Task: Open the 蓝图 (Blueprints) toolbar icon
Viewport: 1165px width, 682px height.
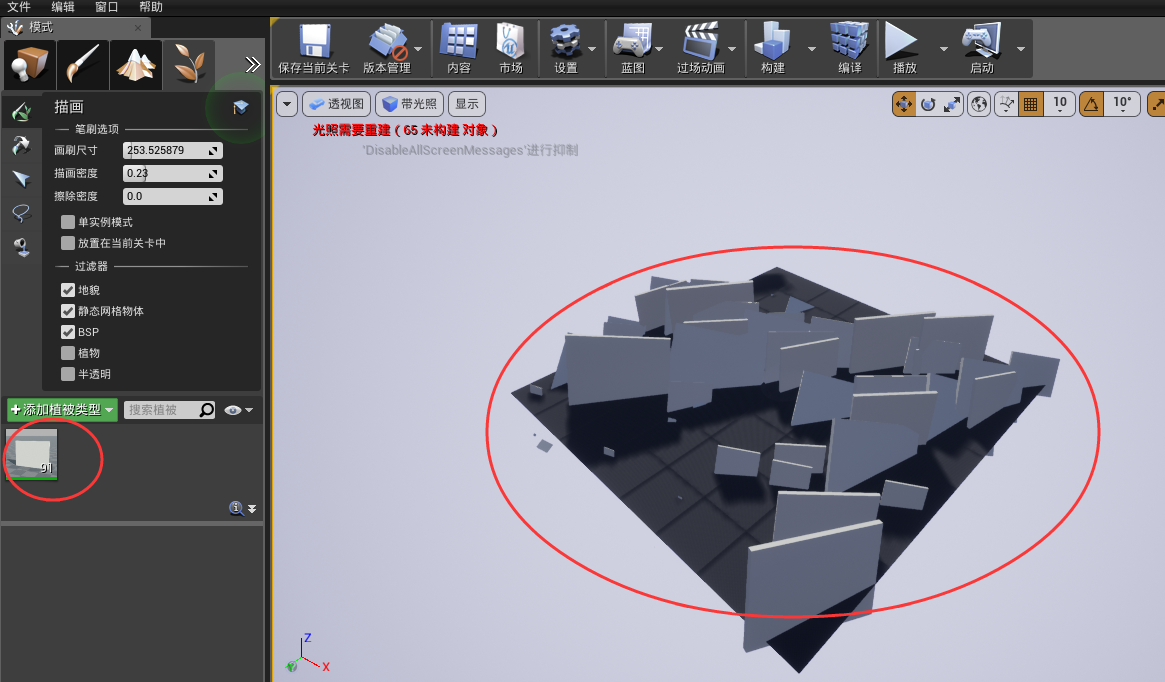Action: (635, 44)
